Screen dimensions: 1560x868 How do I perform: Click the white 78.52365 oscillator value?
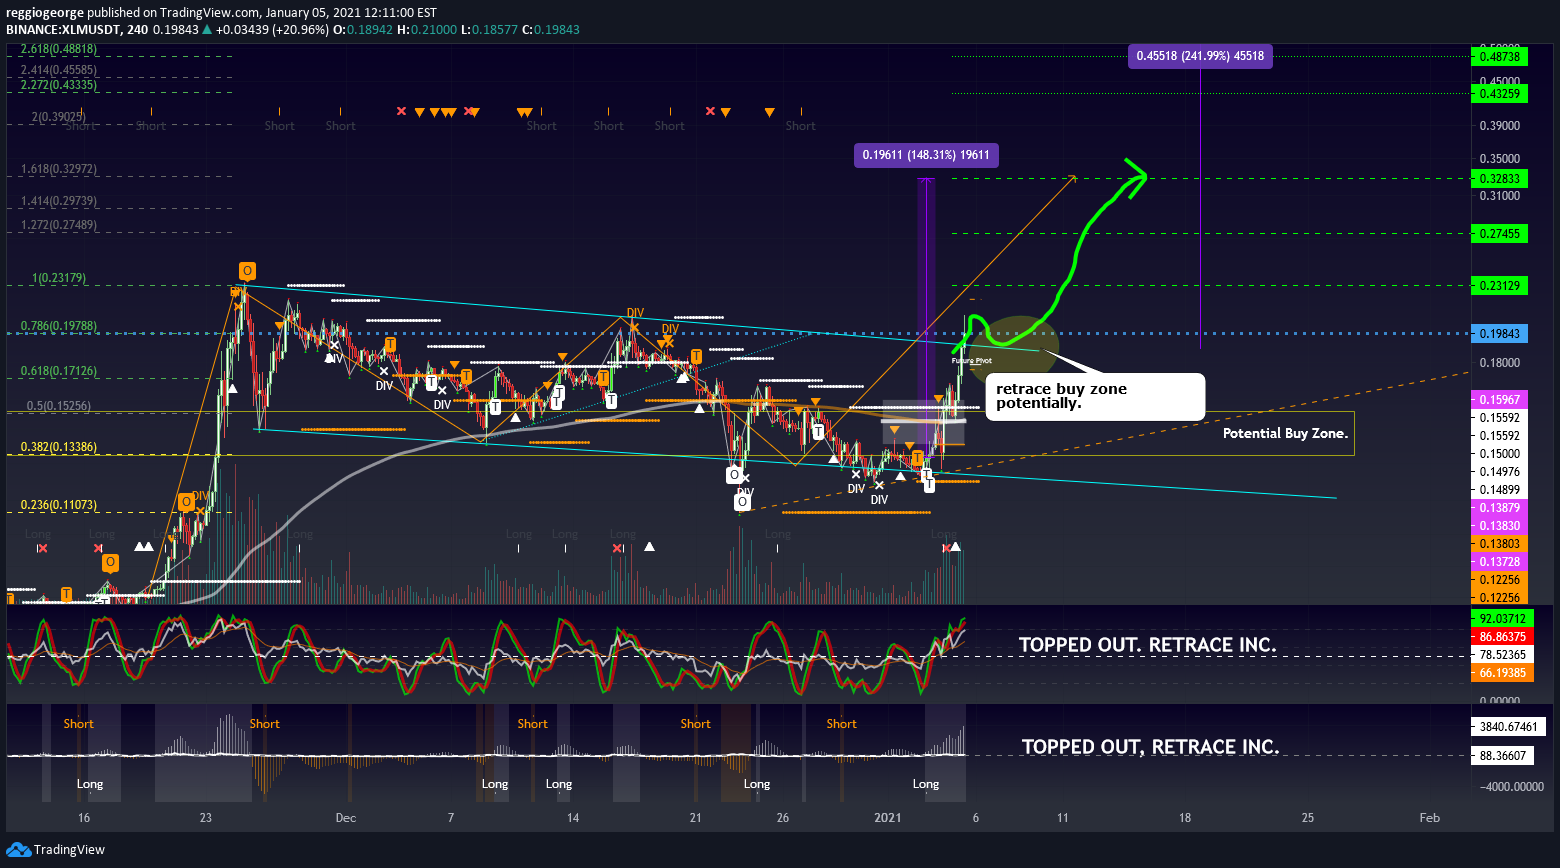1502,655
